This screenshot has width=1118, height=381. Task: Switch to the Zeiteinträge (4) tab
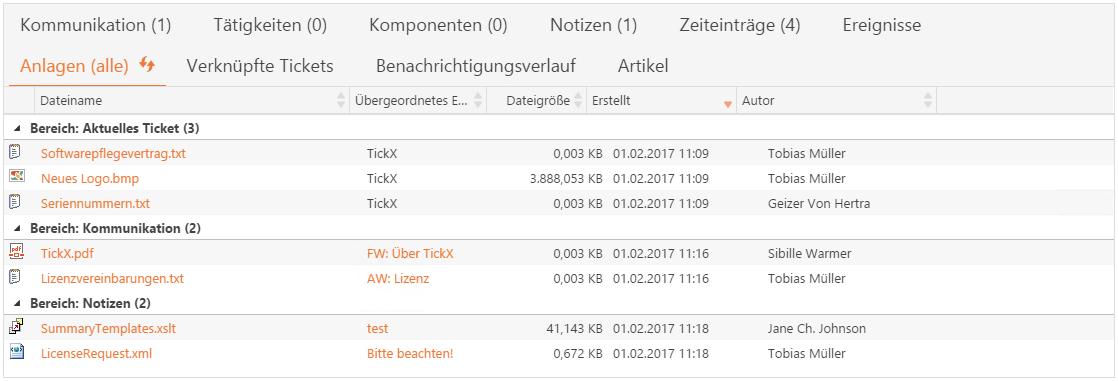tap(740, 26)
